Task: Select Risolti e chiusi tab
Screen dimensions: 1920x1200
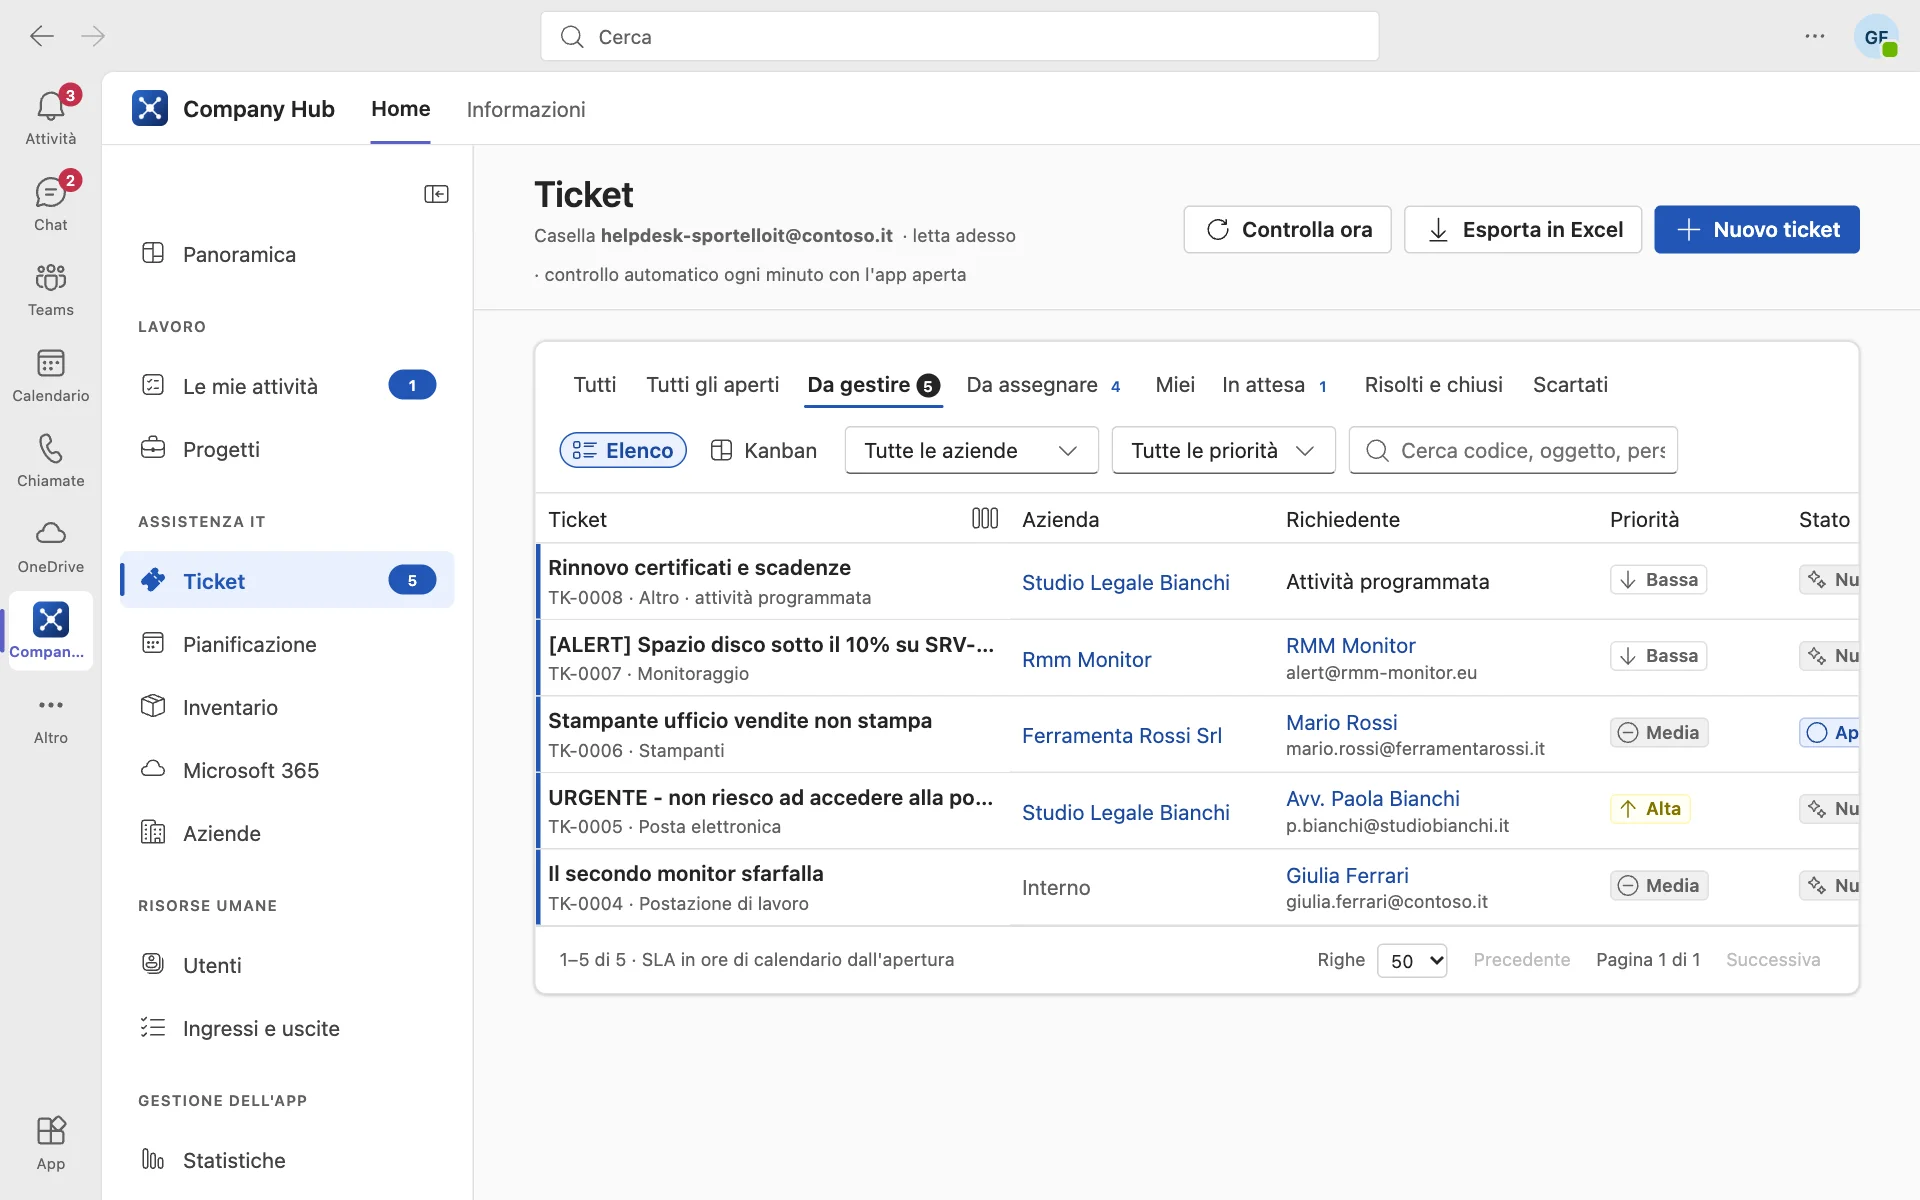Action: 1433,385
